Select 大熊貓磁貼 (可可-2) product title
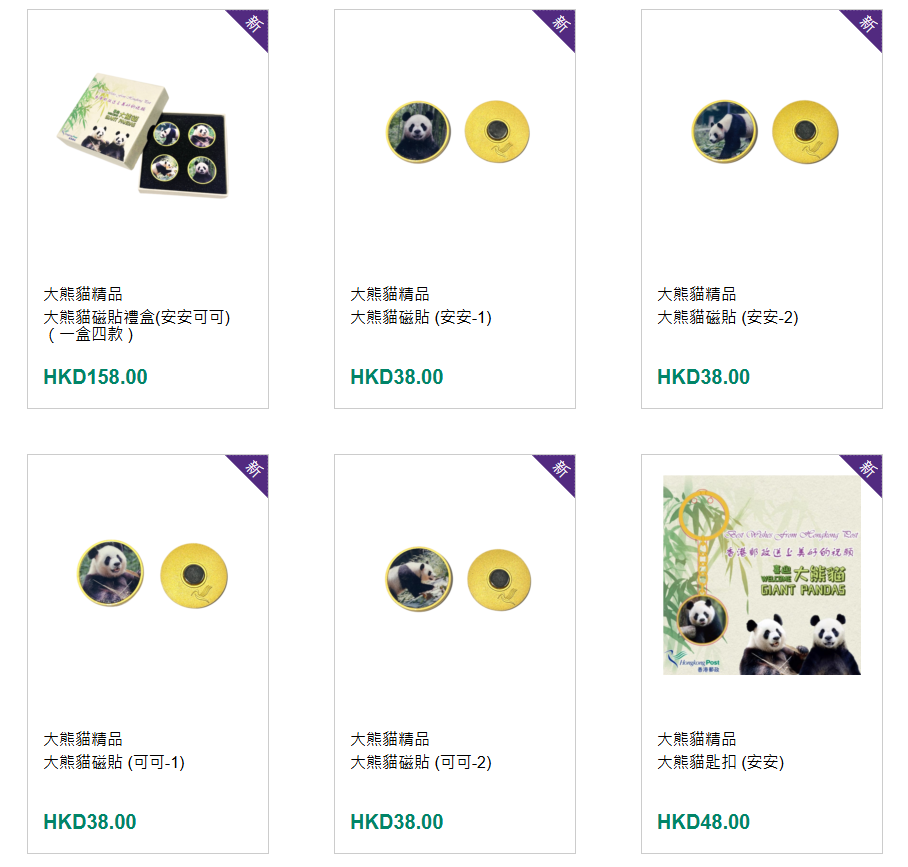 421,762
